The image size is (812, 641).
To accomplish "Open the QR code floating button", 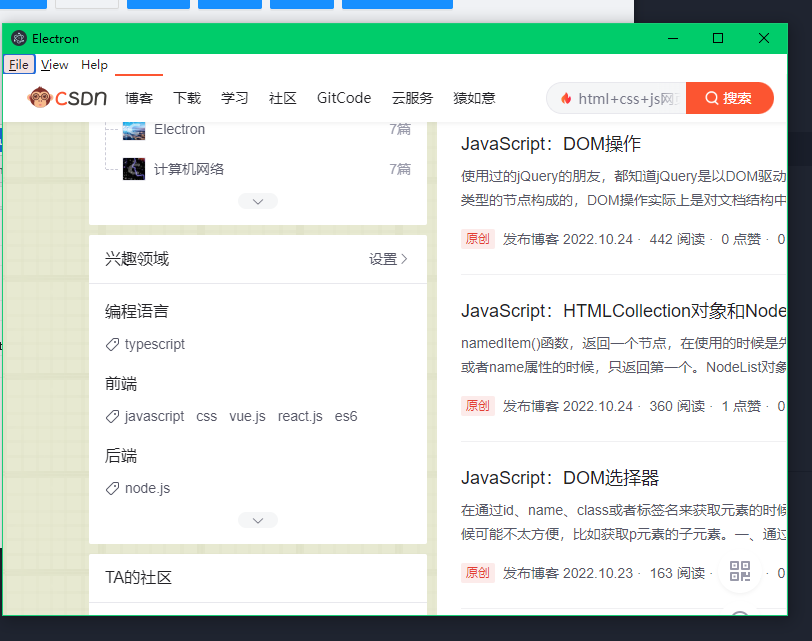I will coord(740,571).
